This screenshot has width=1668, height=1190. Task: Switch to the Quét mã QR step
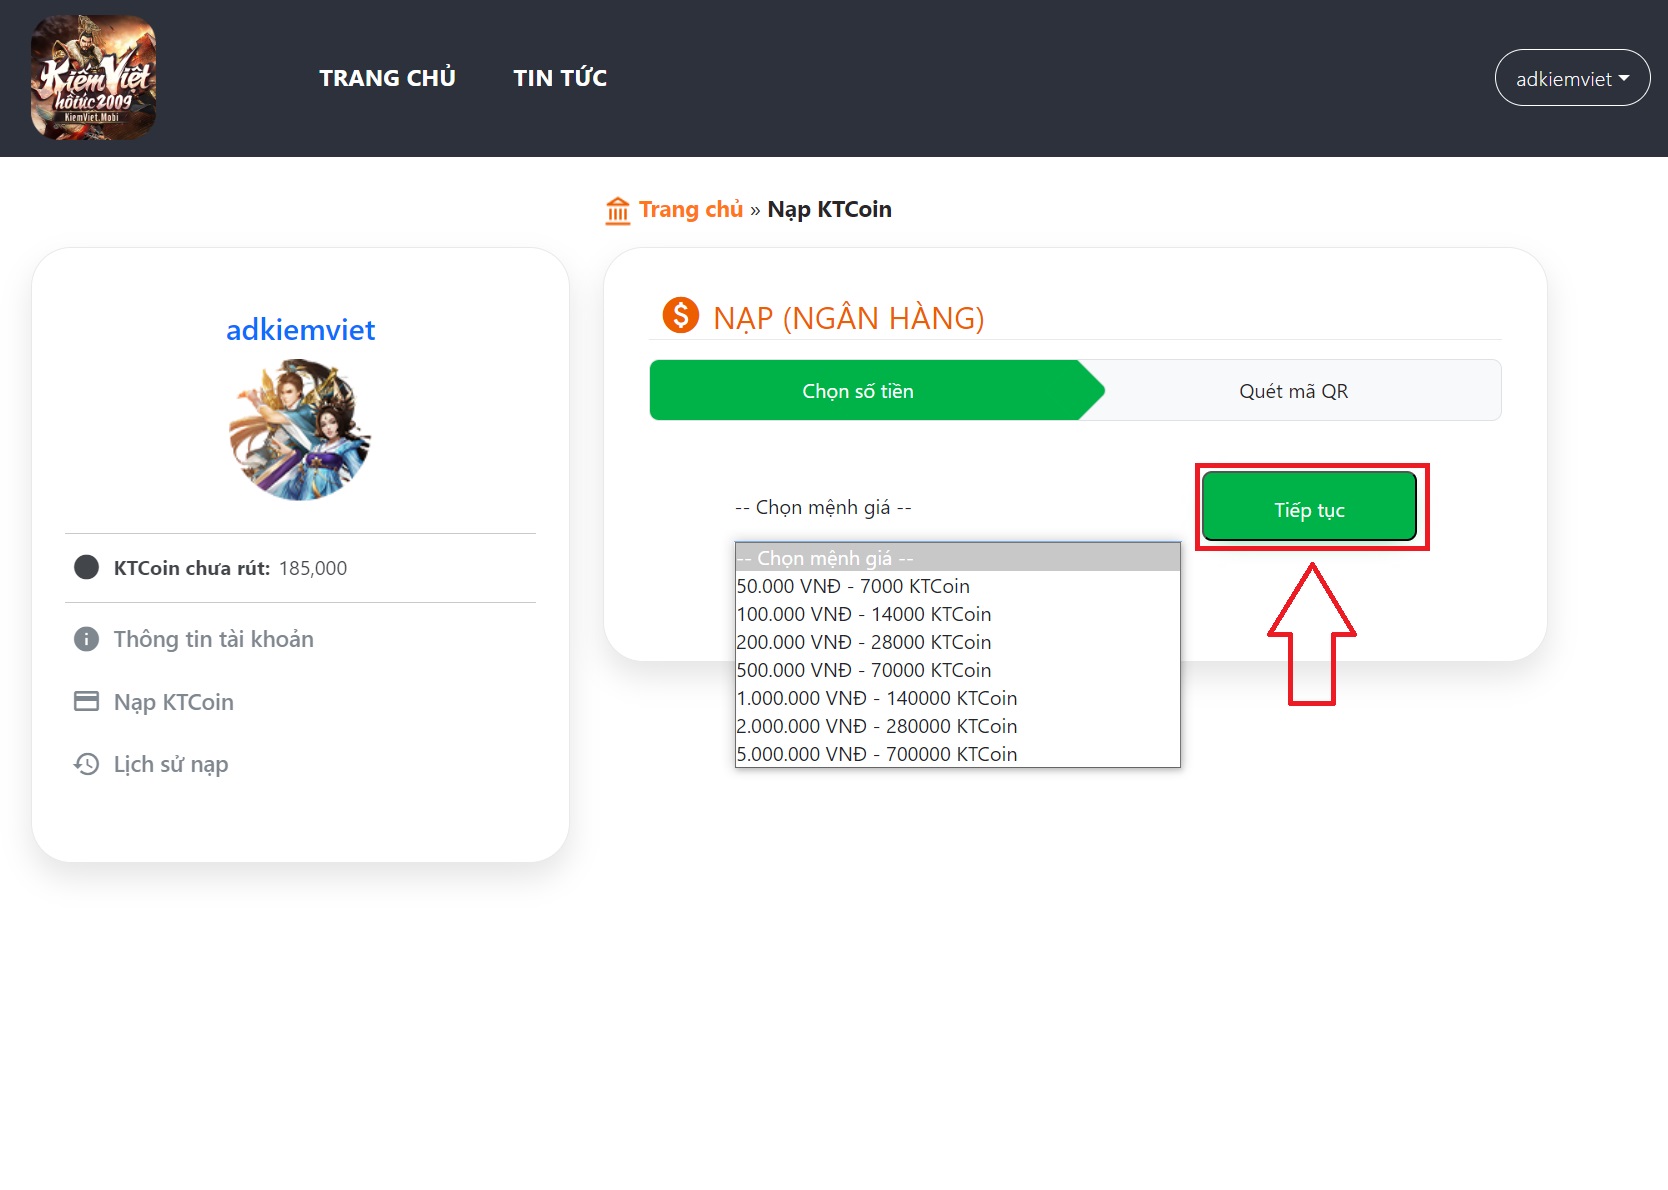click(x=1293, y=391)
